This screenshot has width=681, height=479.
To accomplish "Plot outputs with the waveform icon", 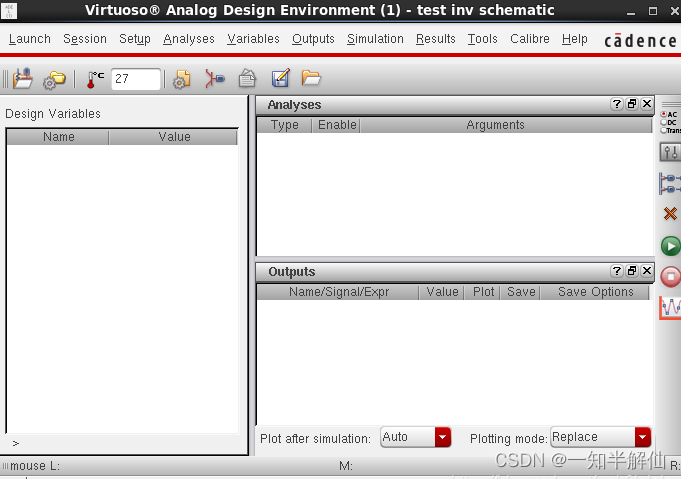I will pos(670,307).
